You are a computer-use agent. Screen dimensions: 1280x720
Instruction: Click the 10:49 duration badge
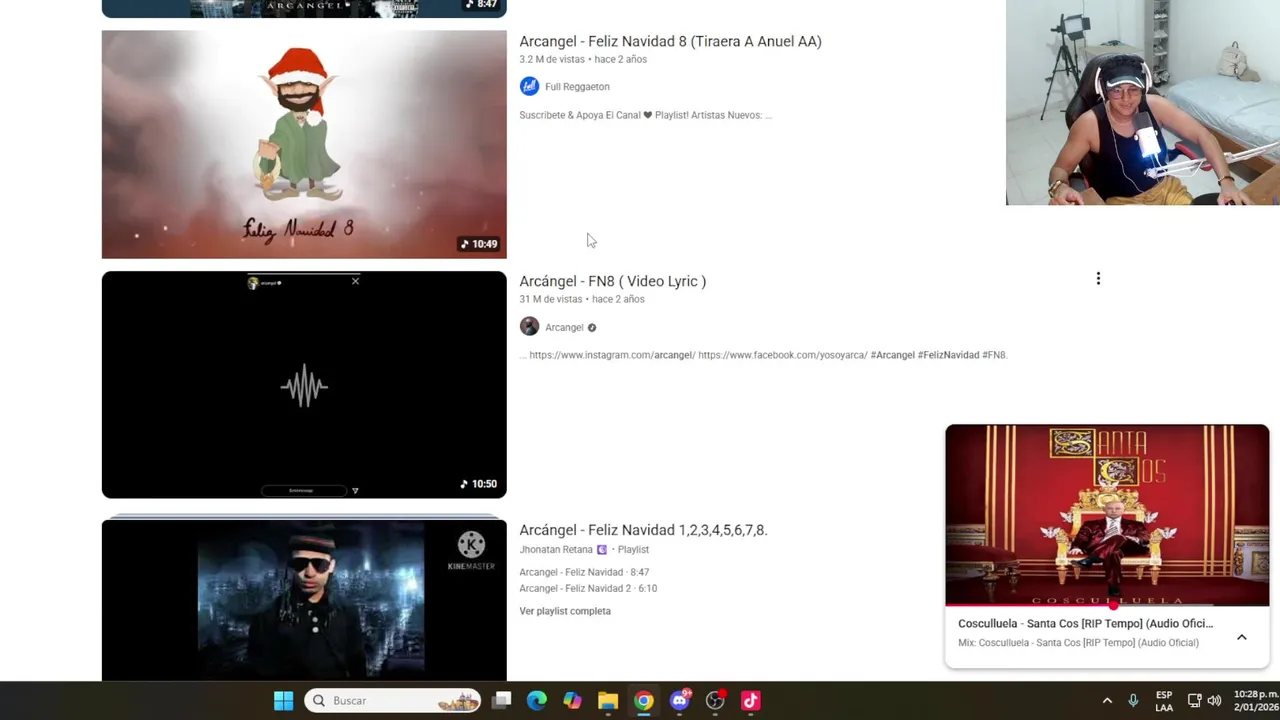[x=479, y=244]
